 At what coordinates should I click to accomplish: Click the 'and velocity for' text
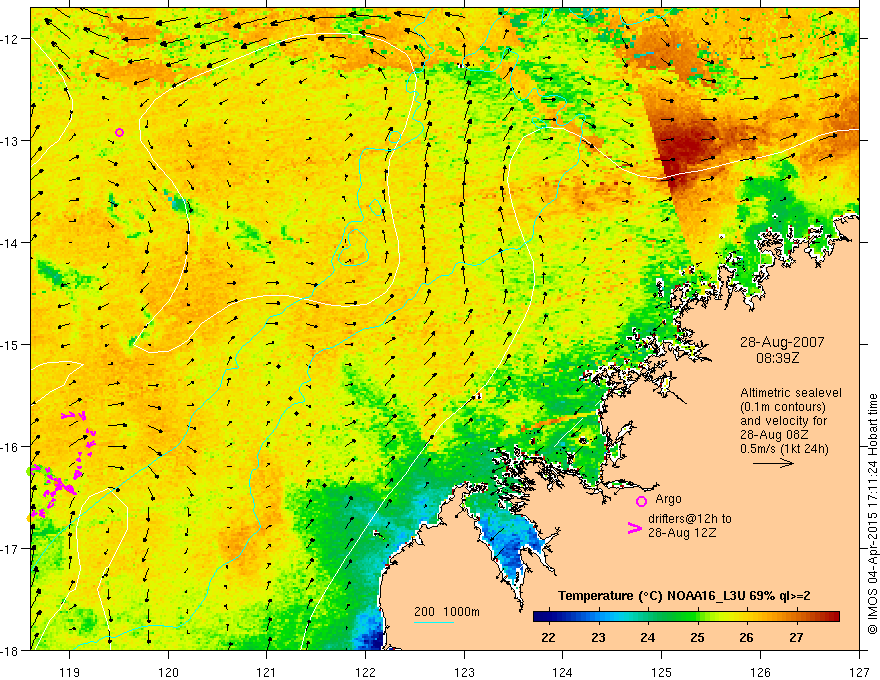tap(783, 421)
